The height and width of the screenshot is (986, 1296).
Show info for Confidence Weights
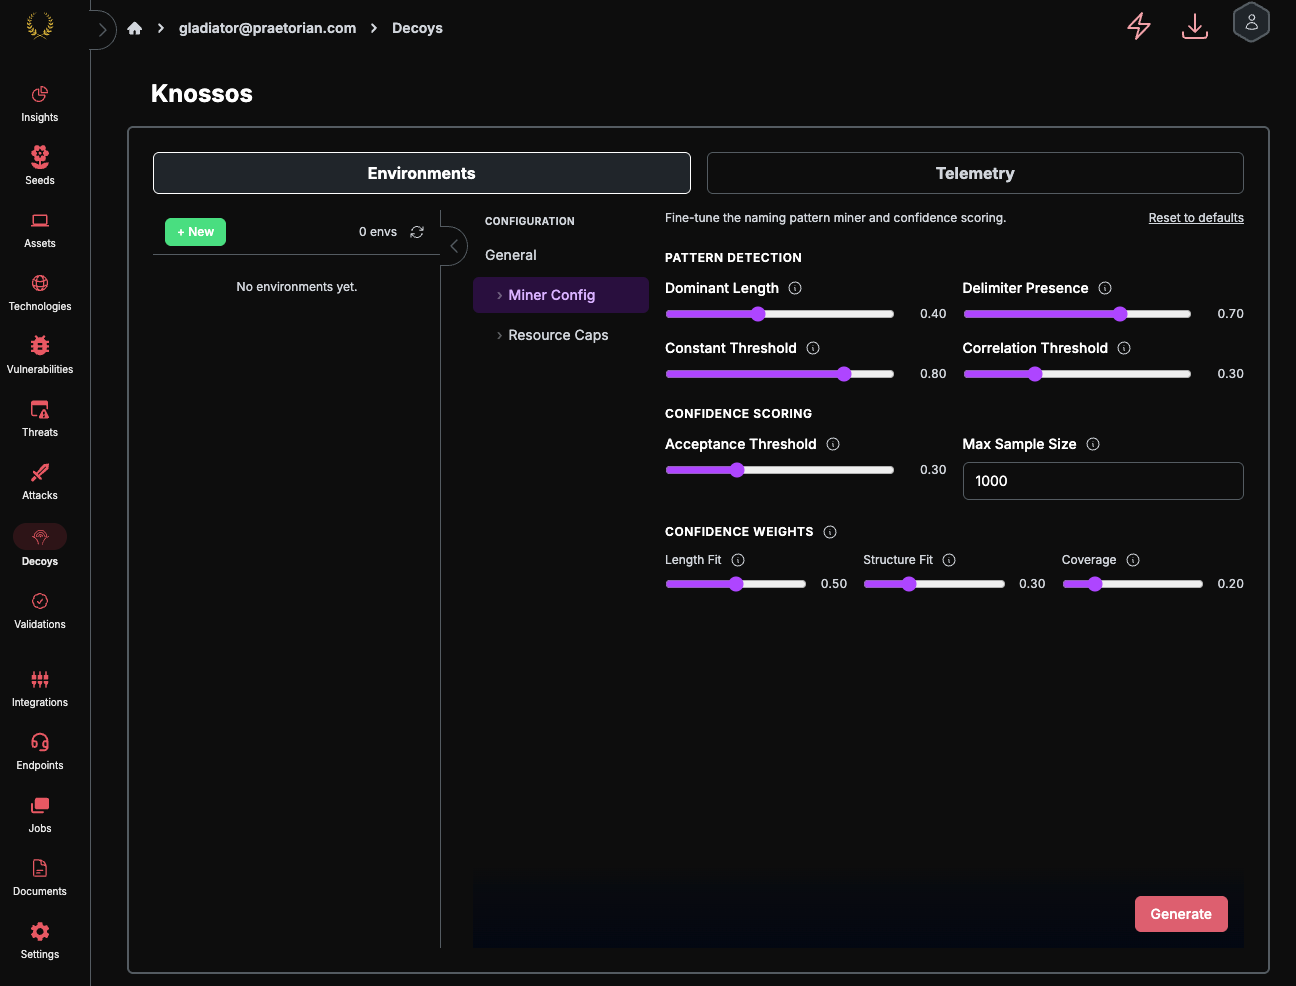click(830, 532)
